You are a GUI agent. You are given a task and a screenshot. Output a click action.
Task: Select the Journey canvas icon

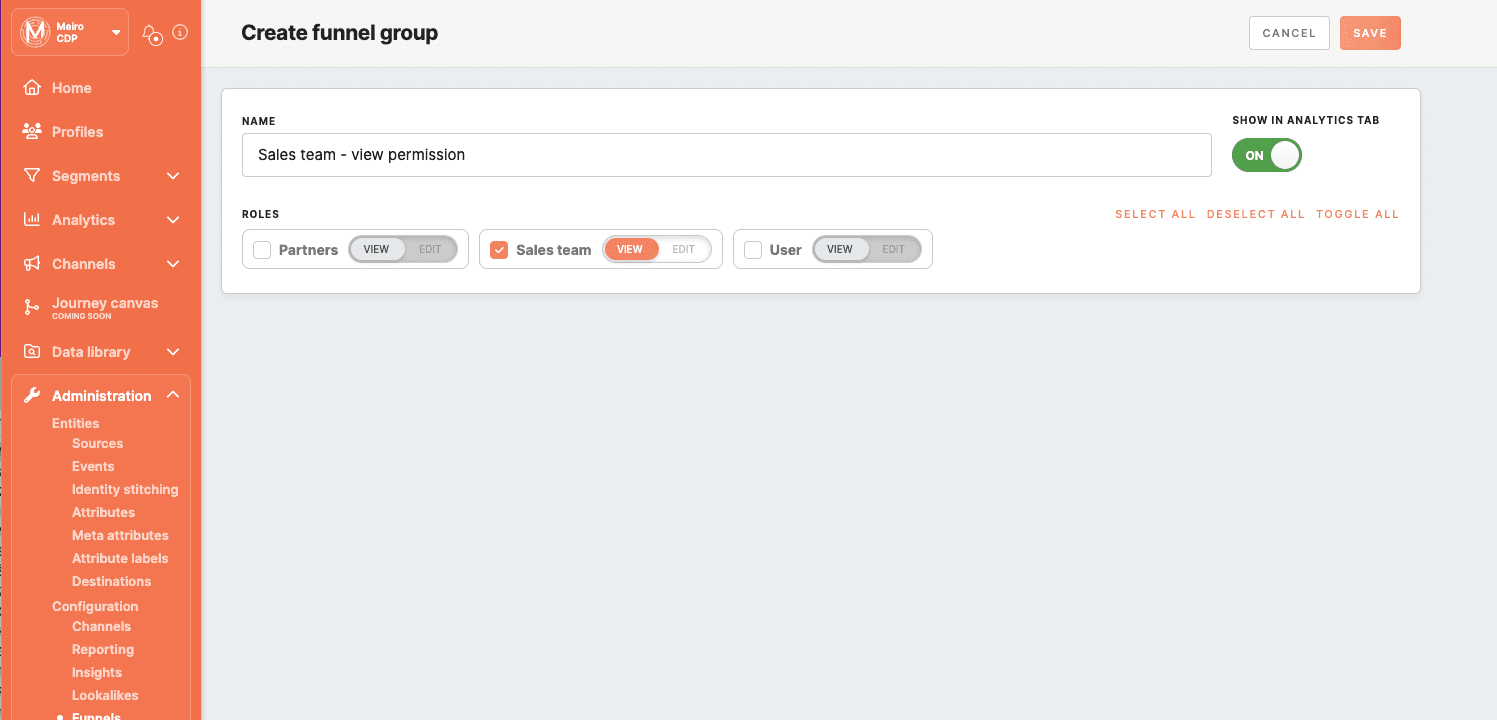click(33, 305)
